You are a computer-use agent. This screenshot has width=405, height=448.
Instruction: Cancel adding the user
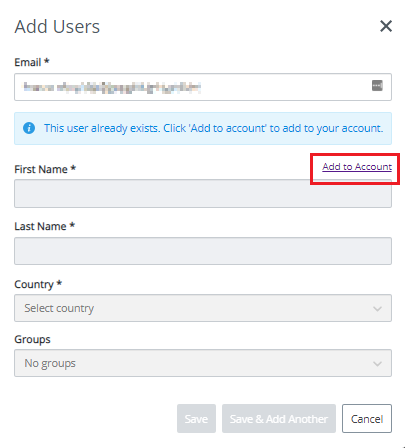point(367,419)
